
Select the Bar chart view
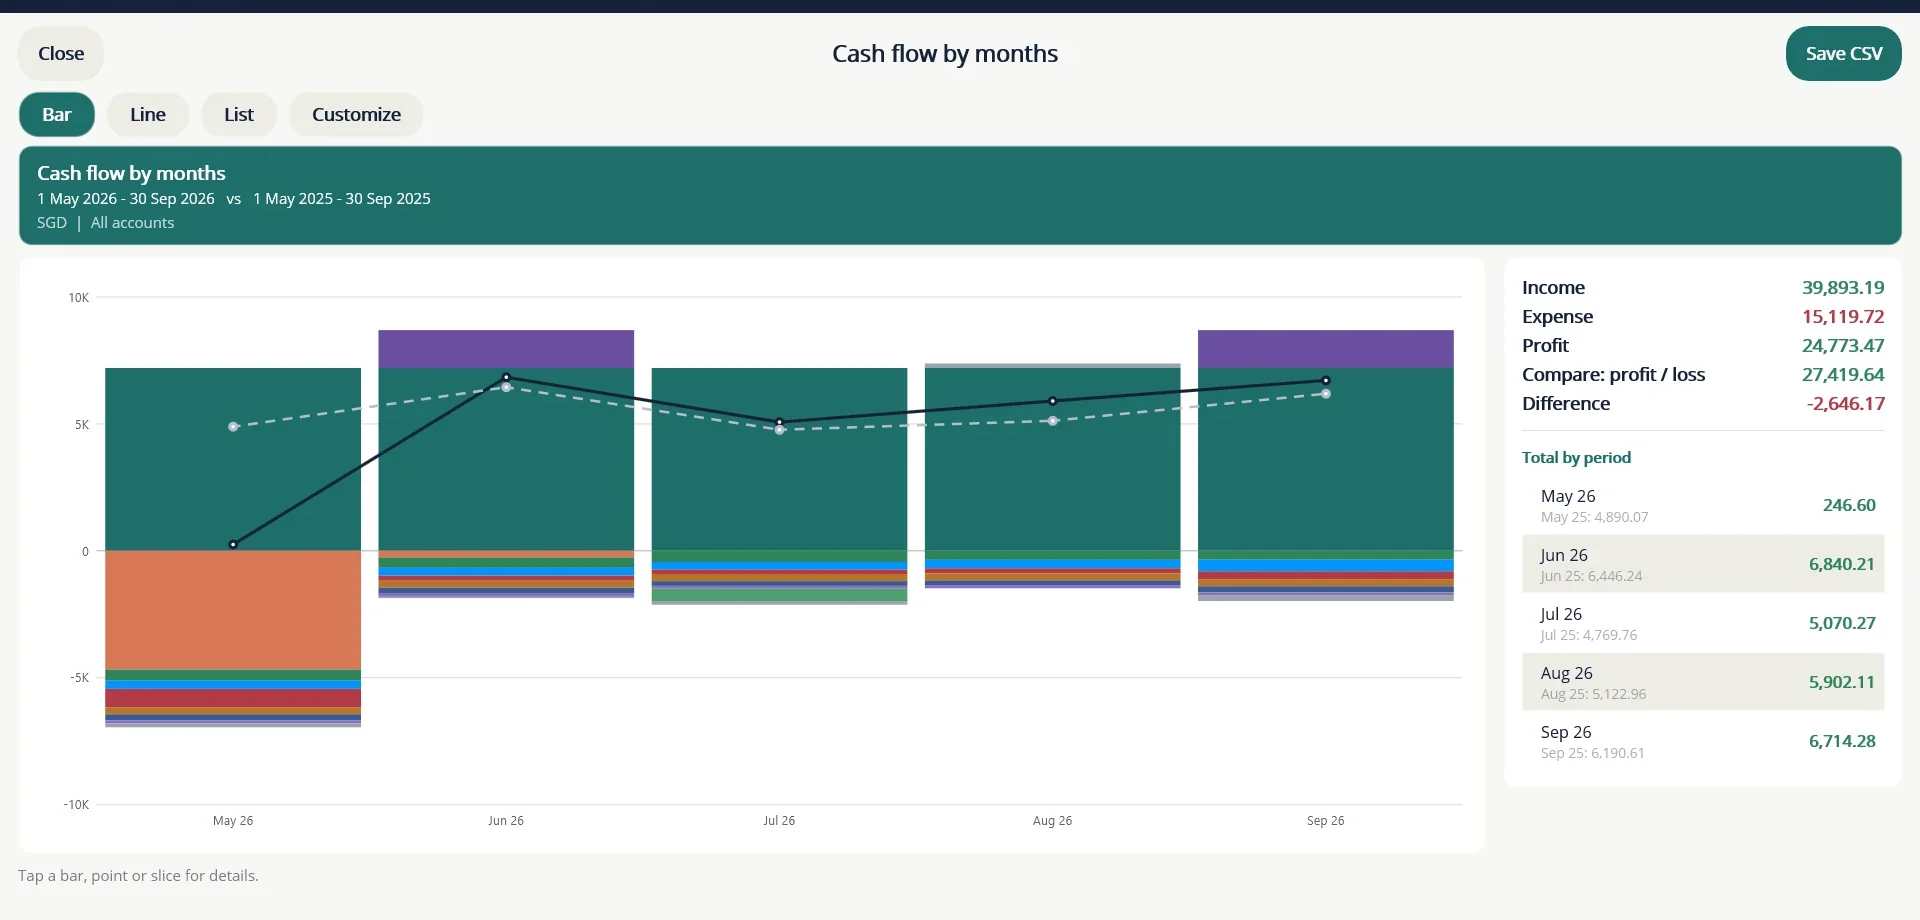(x=57, y=115)
